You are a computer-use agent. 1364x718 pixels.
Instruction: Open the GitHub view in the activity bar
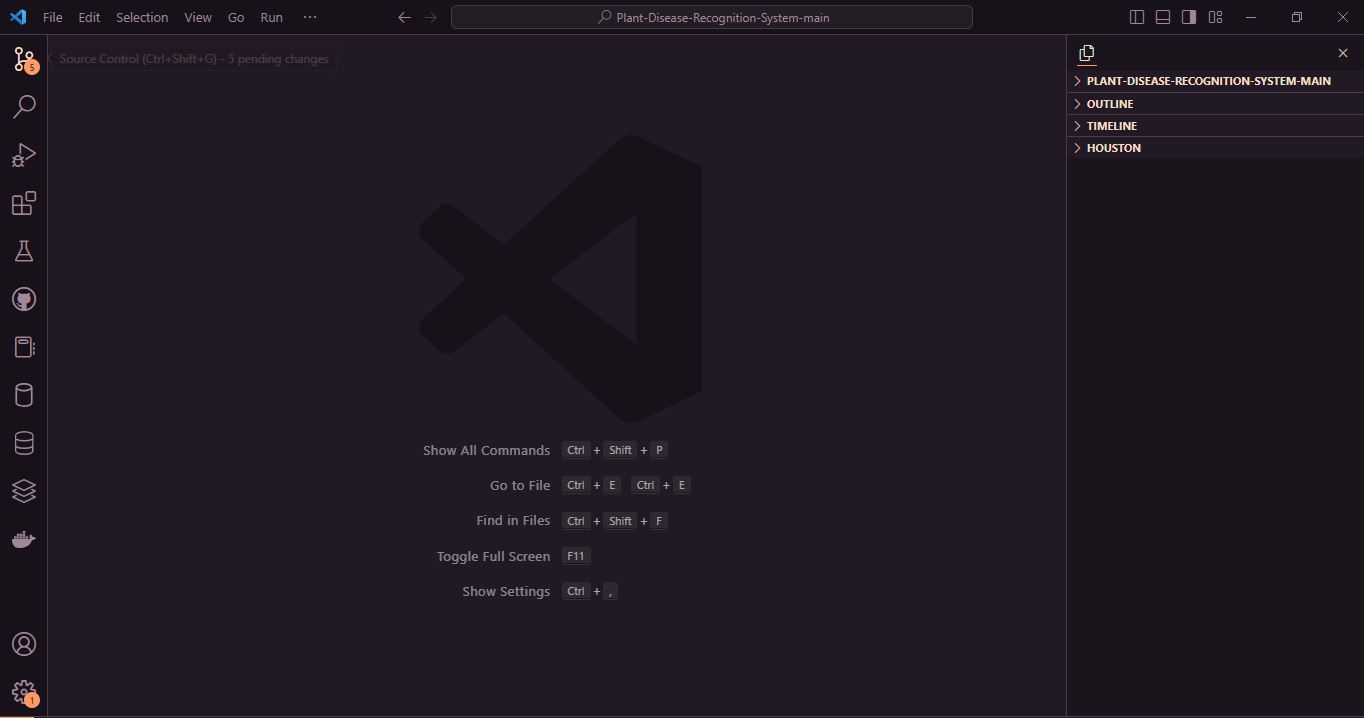24,299
